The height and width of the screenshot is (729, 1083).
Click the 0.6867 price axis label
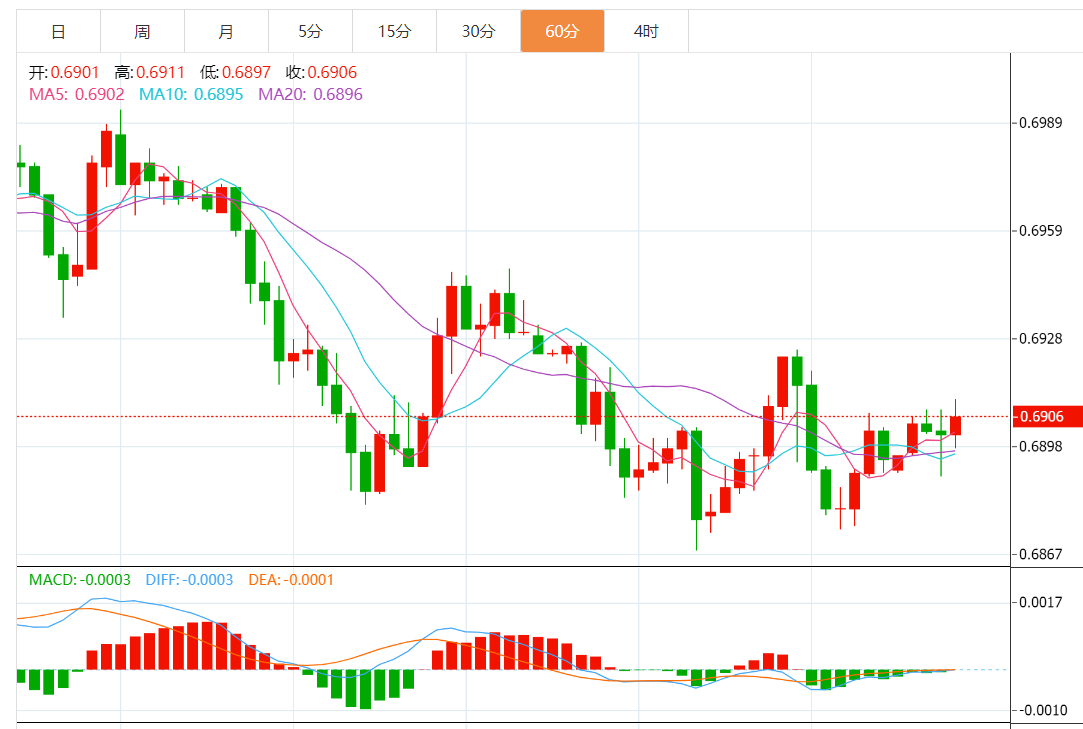1040,554
